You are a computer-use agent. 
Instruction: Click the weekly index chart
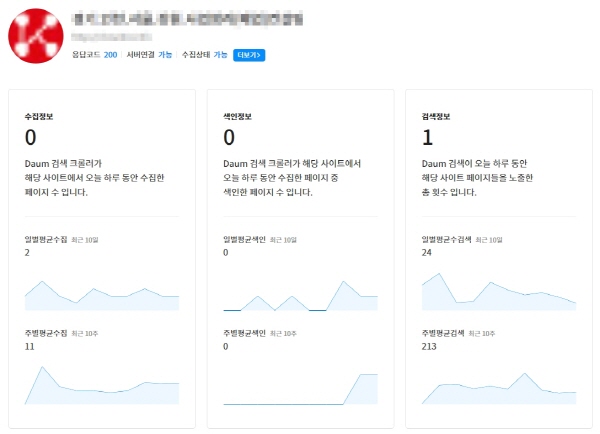300,389
